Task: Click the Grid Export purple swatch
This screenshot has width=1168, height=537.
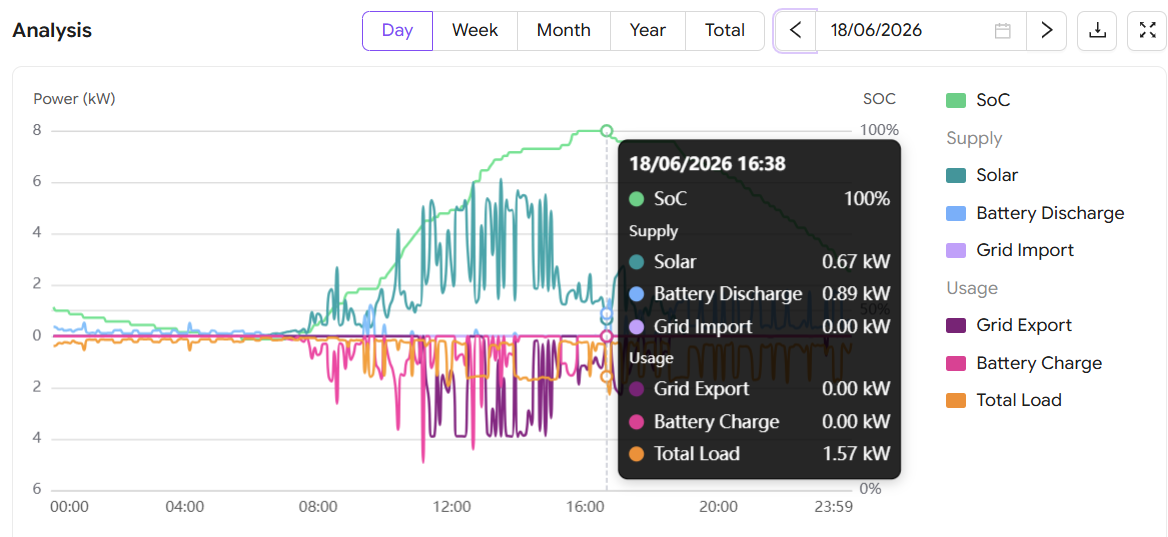Action: 956,325
